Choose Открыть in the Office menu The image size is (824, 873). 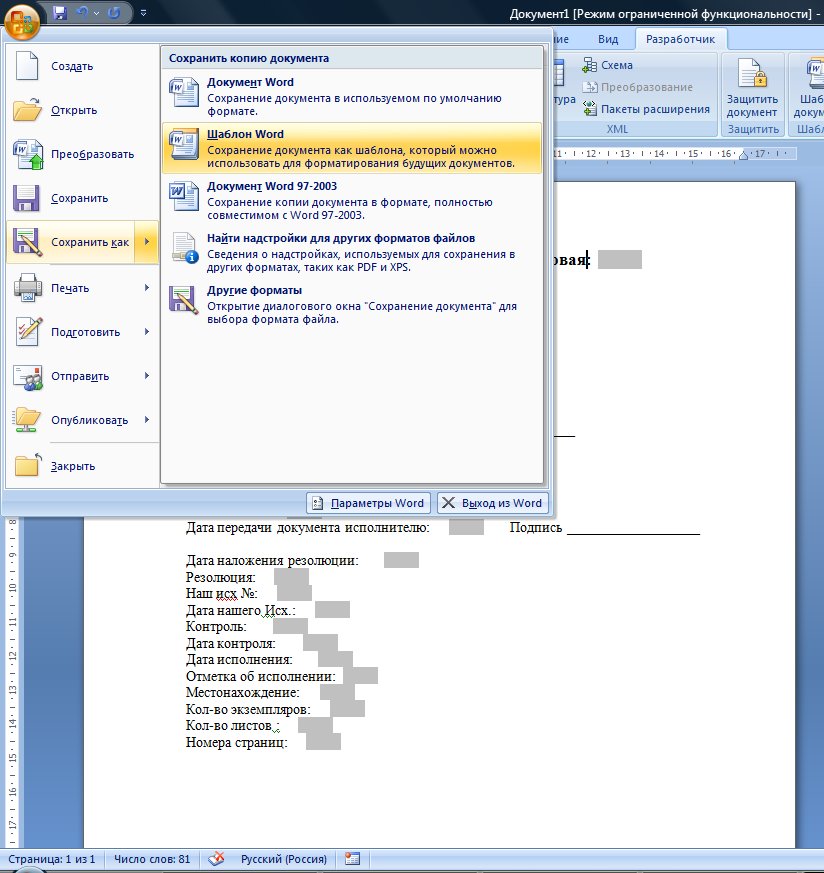pyautogui.click(x=83, y=110)
